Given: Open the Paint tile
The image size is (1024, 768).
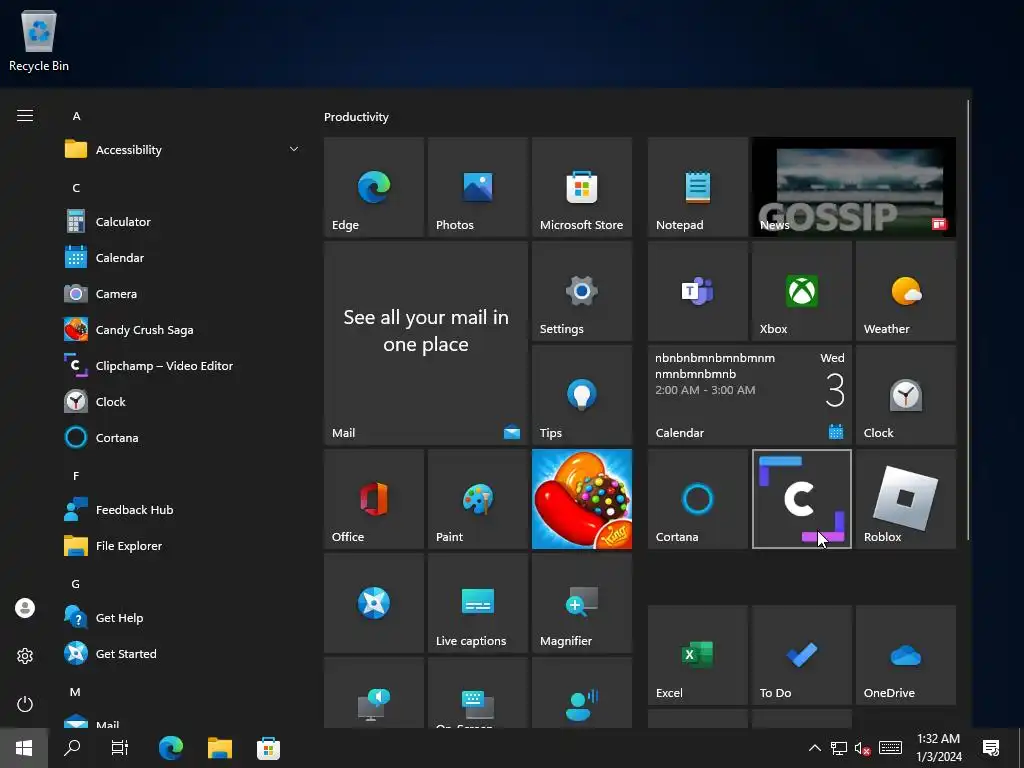Looking at the screenshot, I should [x=477, y=499].
